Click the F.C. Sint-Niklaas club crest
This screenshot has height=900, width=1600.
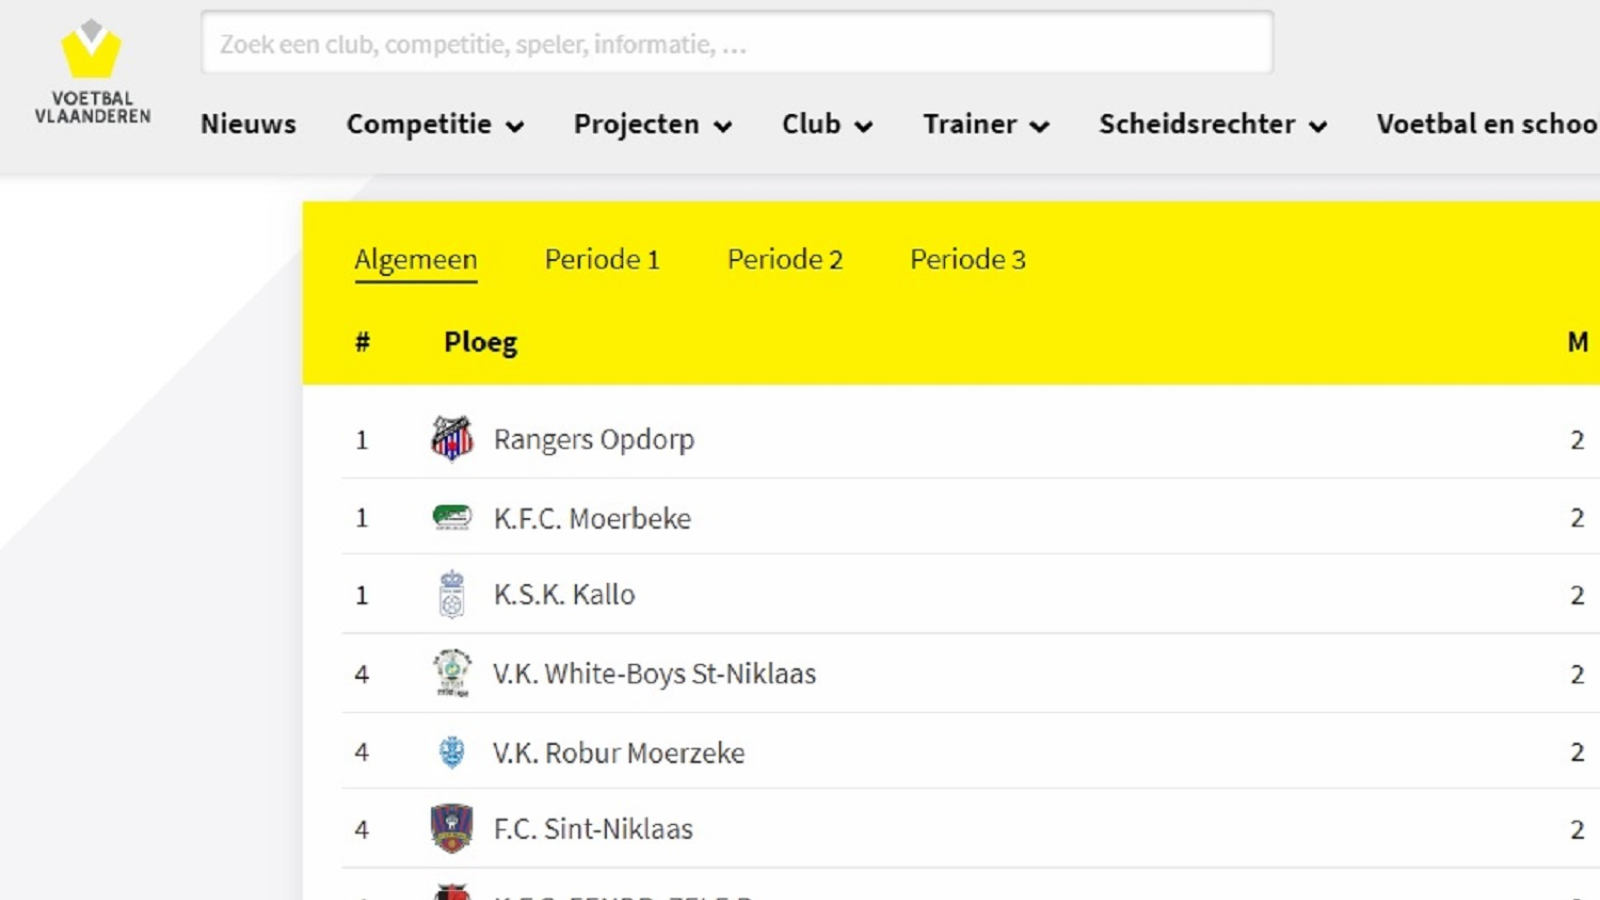click(452, 829)
